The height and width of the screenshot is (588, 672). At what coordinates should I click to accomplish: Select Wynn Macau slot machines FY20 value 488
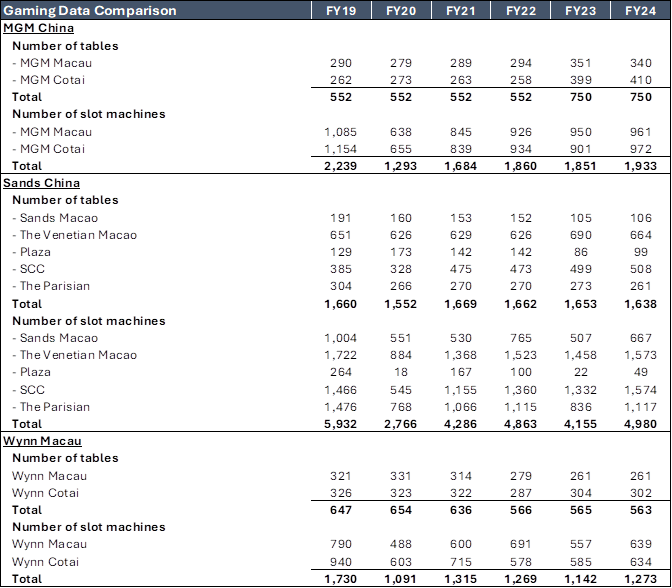[x=401, y=544]
